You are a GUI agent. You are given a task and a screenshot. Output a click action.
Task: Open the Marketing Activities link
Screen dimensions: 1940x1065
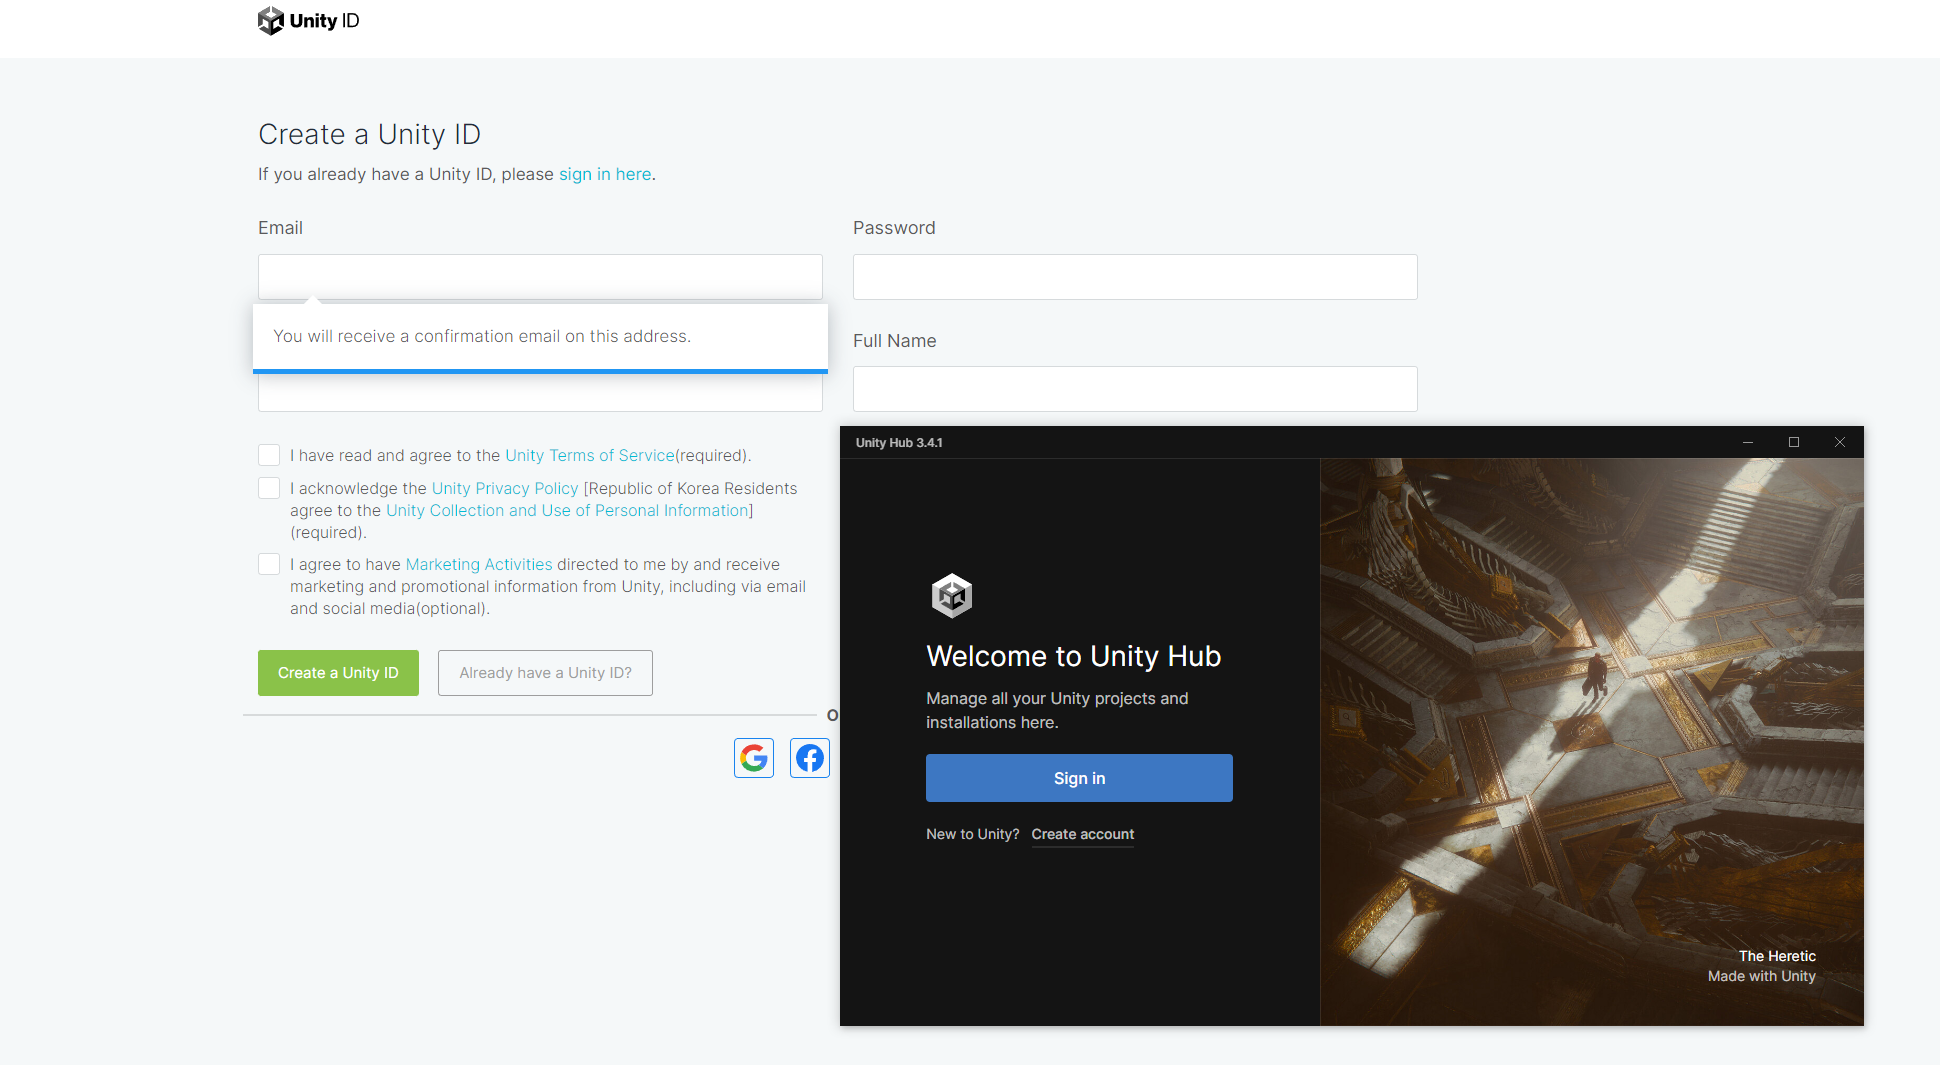tap(479, 564)
